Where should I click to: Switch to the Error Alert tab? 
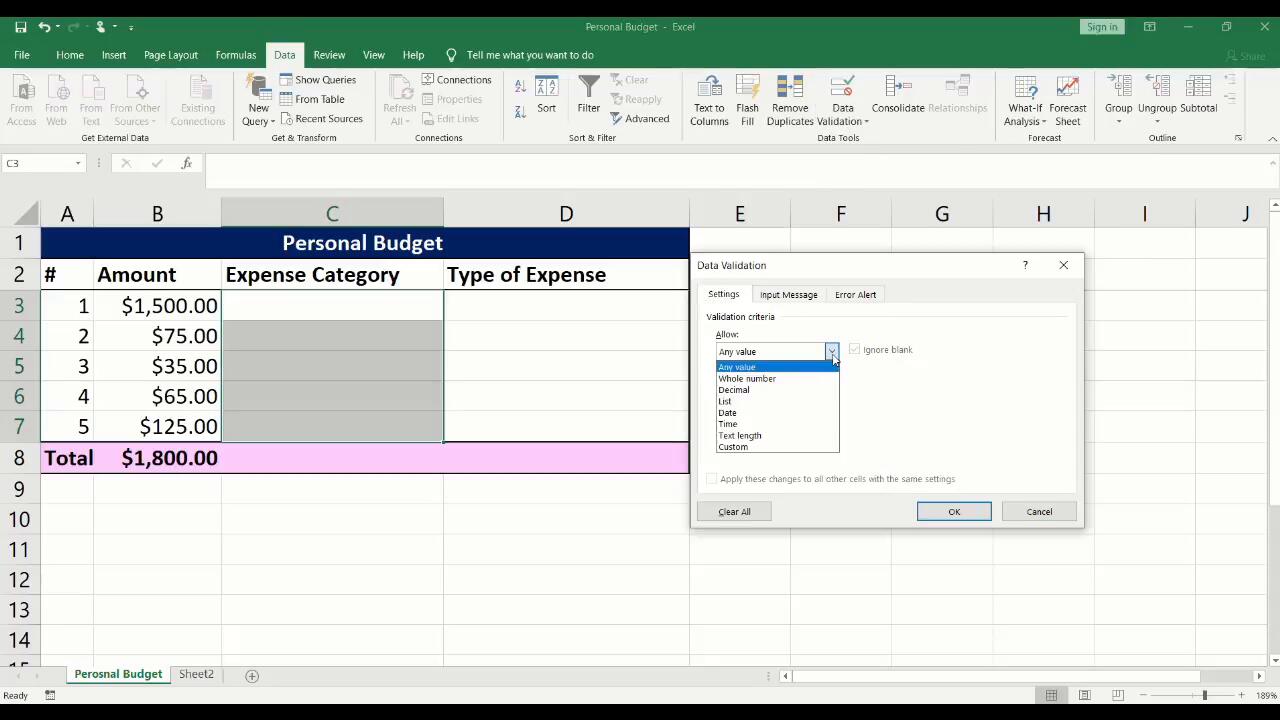(x=855, y=295)
